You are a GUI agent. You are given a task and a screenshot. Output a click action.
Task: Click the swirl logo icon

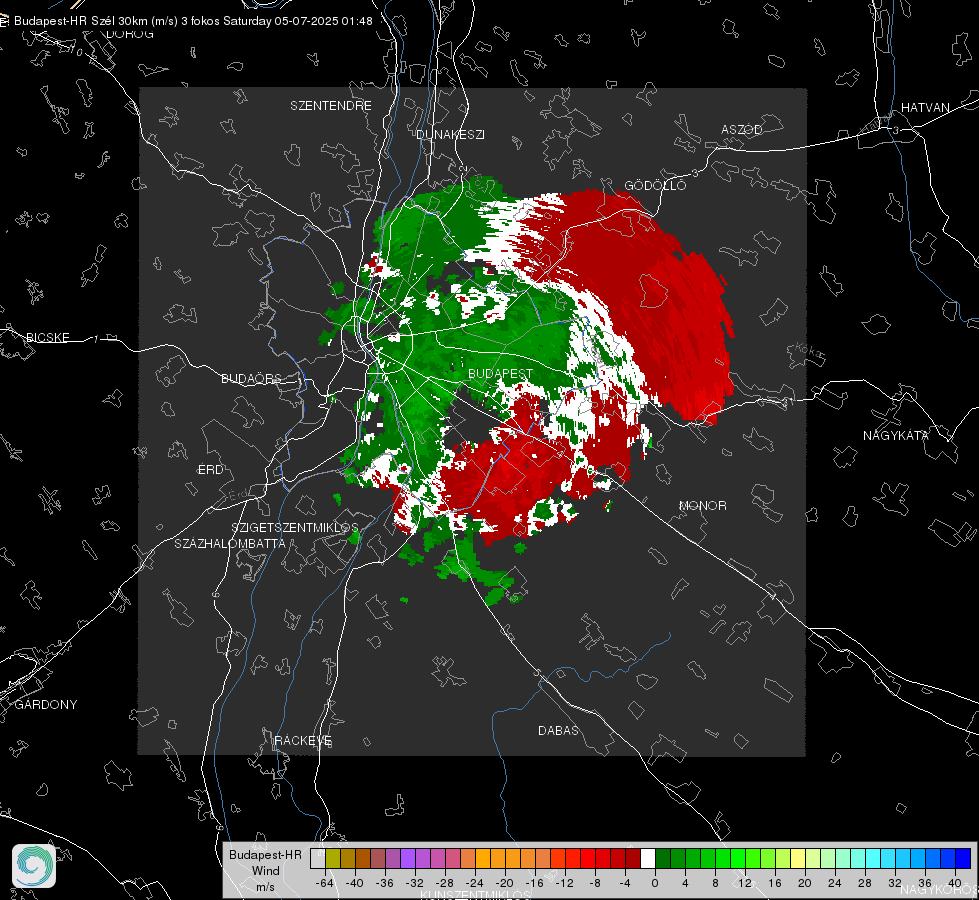(x=34, y=866)
